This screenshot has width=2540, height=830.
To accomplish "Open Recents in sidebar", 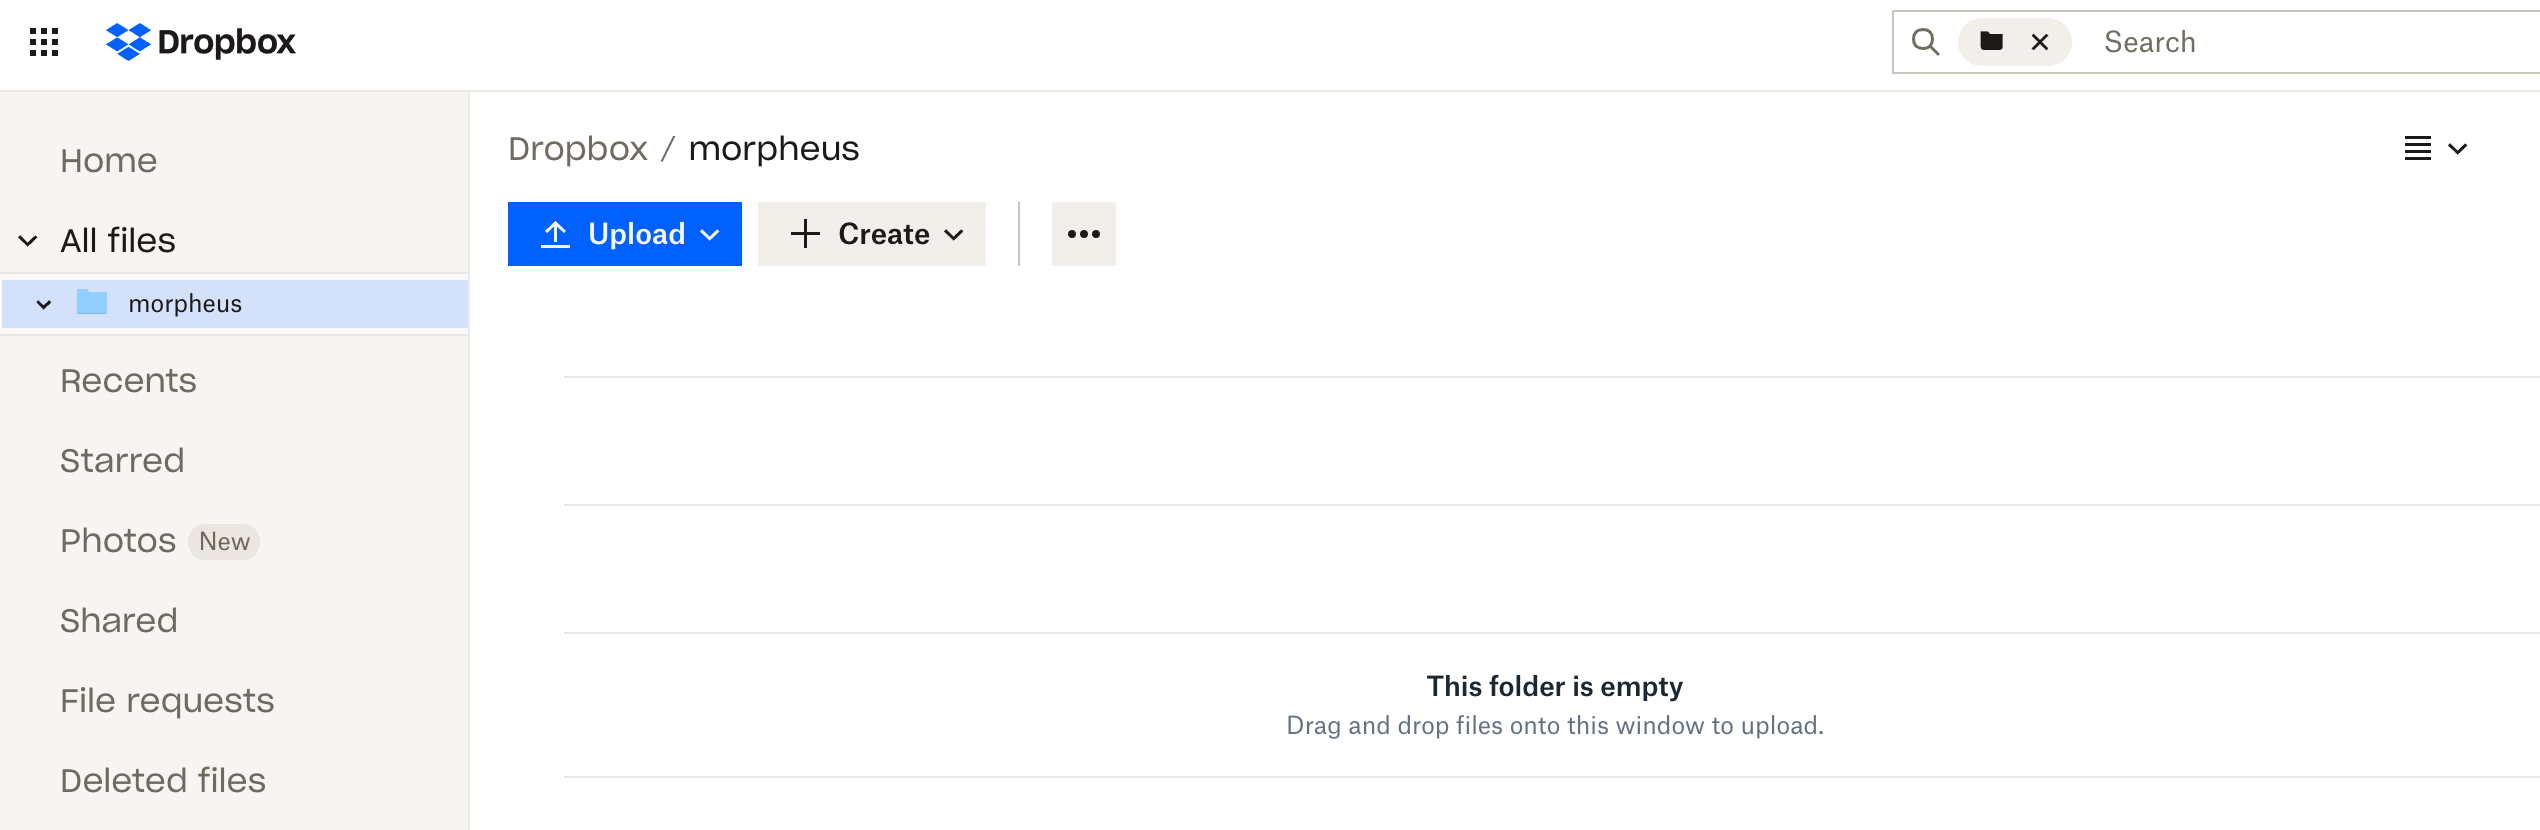I will (x=128, y=381).
